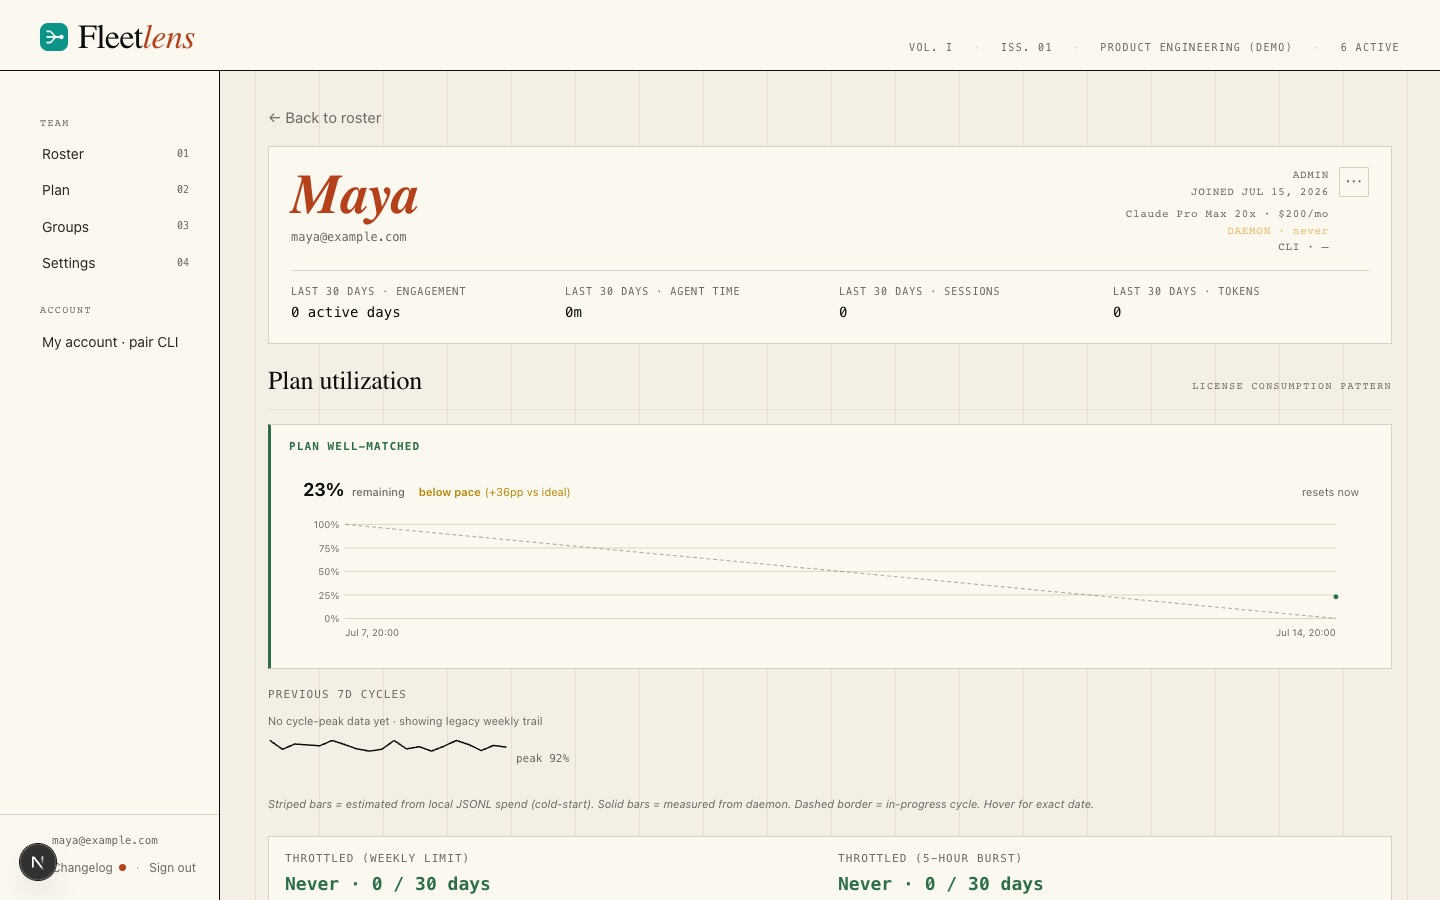Click the 'CLI · —' status line
Viewport: 1440px width, 900px height.
(x=1303, y=247)
